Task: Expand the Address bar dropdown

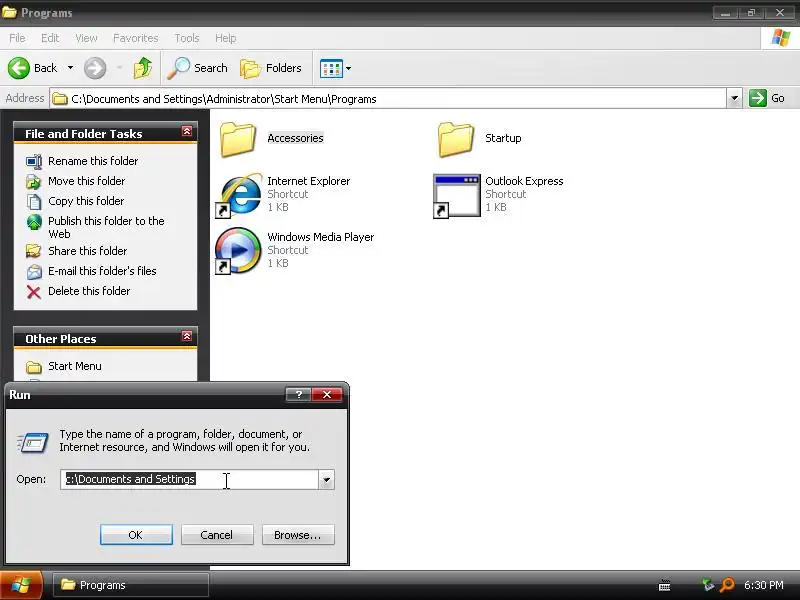Action: click(734, 98)
